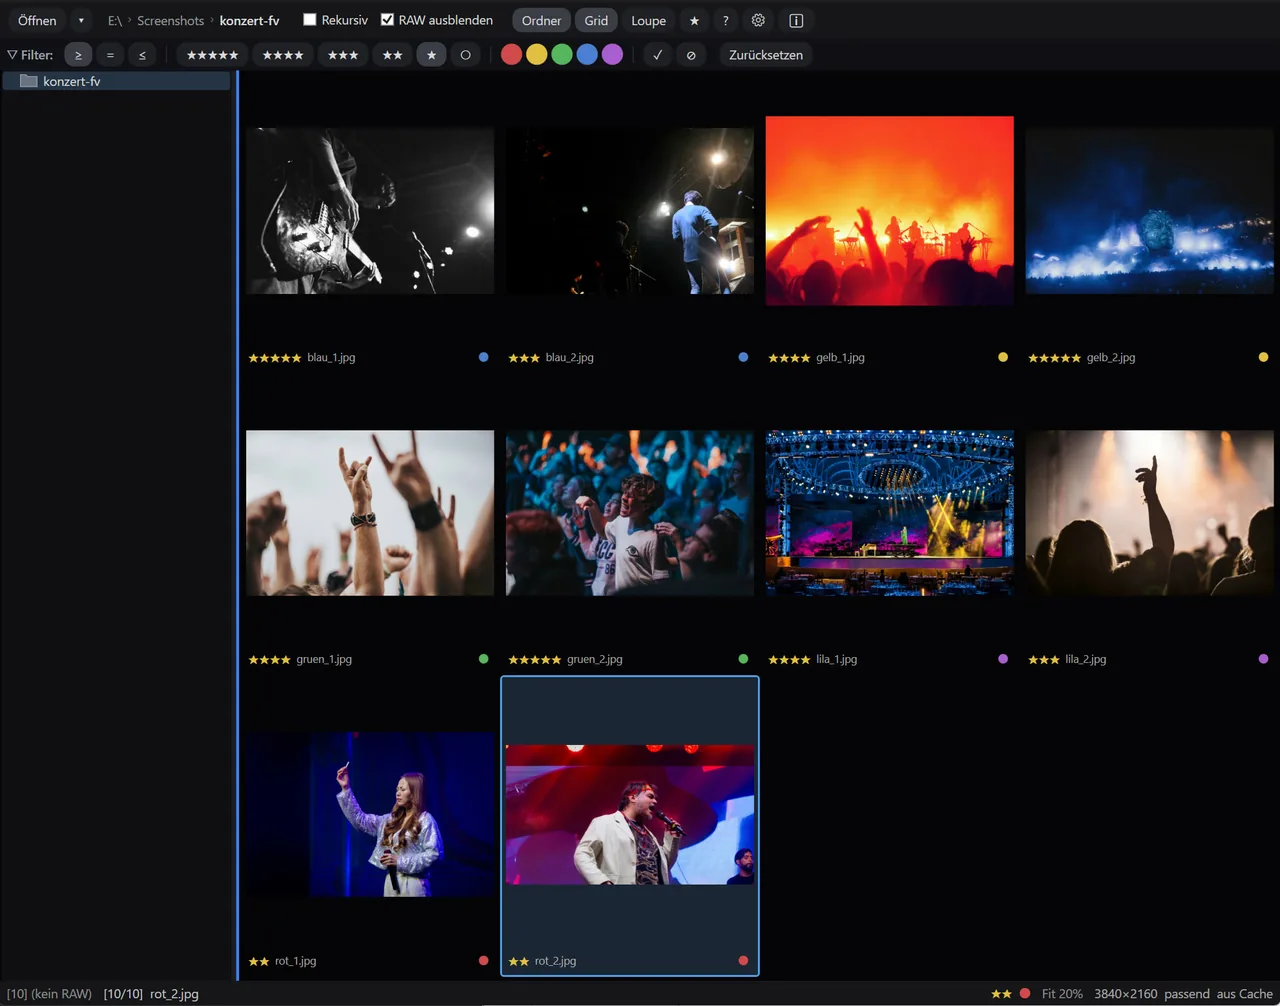Image resolution: width=1280 pixels, height=1006 pixels.
Task: Filter by four stars
Action: point(283,55)
